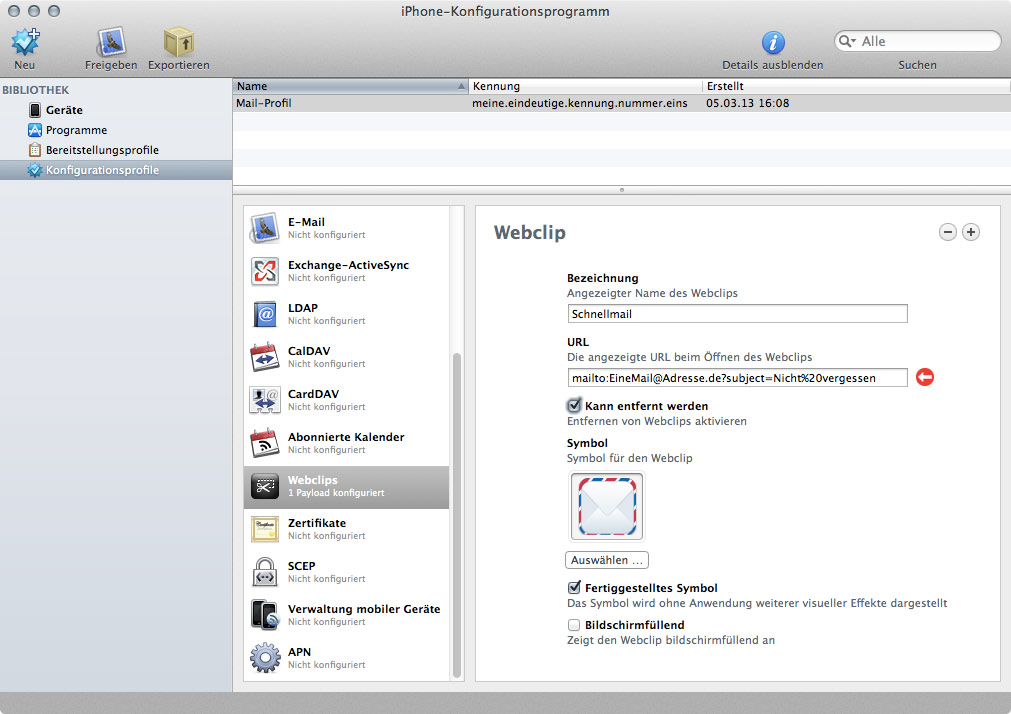
Task: Select the Mail-Profil row
Action: (622, 103)
